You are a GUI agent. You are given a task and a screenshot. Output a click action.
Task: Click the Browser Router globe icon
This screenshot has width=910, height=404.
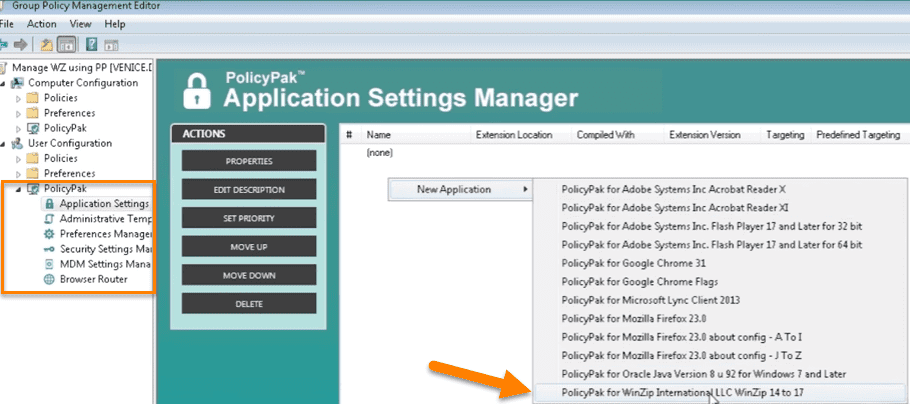click(x=49, y=279)
